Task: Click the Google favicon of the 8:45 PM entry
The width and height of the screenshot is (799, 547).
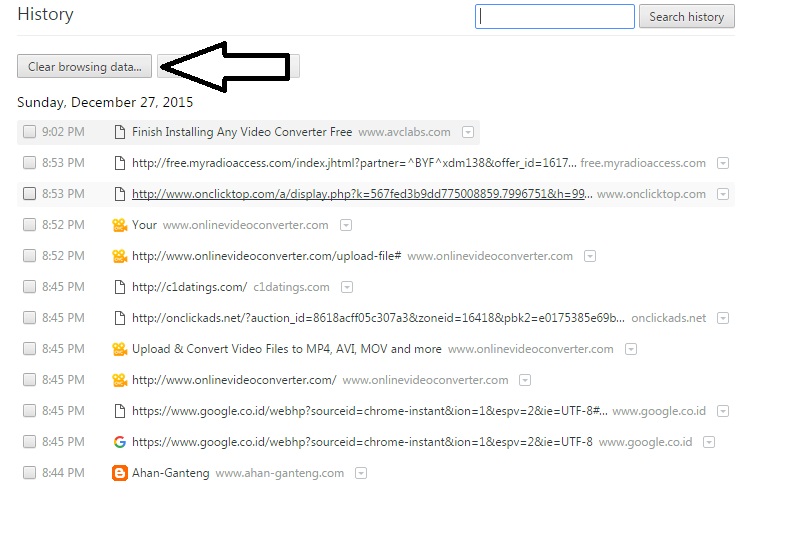Action: (x=120, y=442)
